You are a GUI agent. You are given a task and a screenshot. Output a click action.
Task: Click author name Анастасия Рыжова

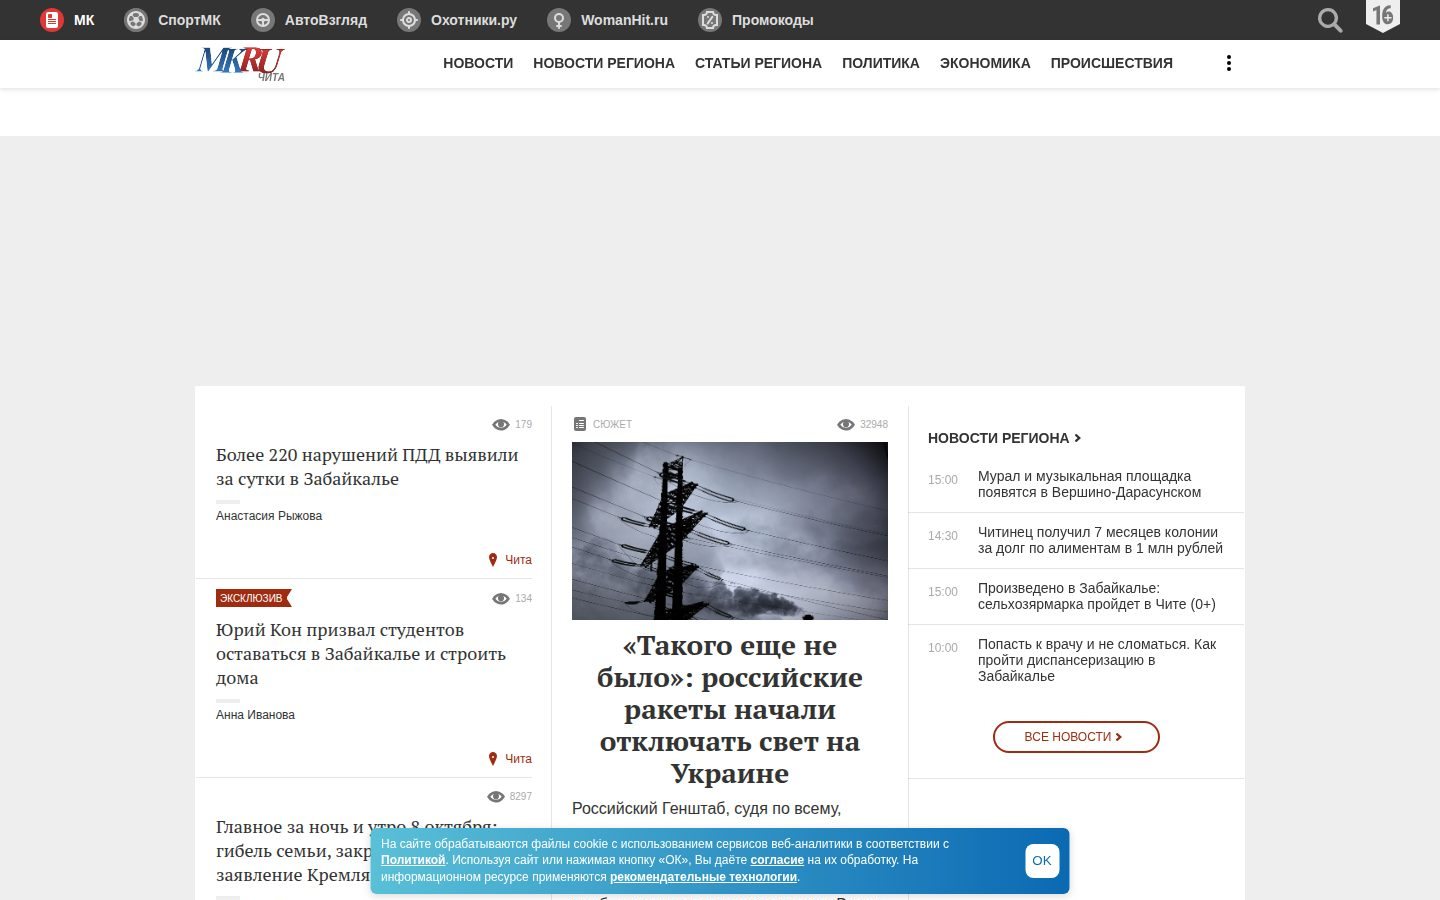pyautogui.click(x=269, y=516)
